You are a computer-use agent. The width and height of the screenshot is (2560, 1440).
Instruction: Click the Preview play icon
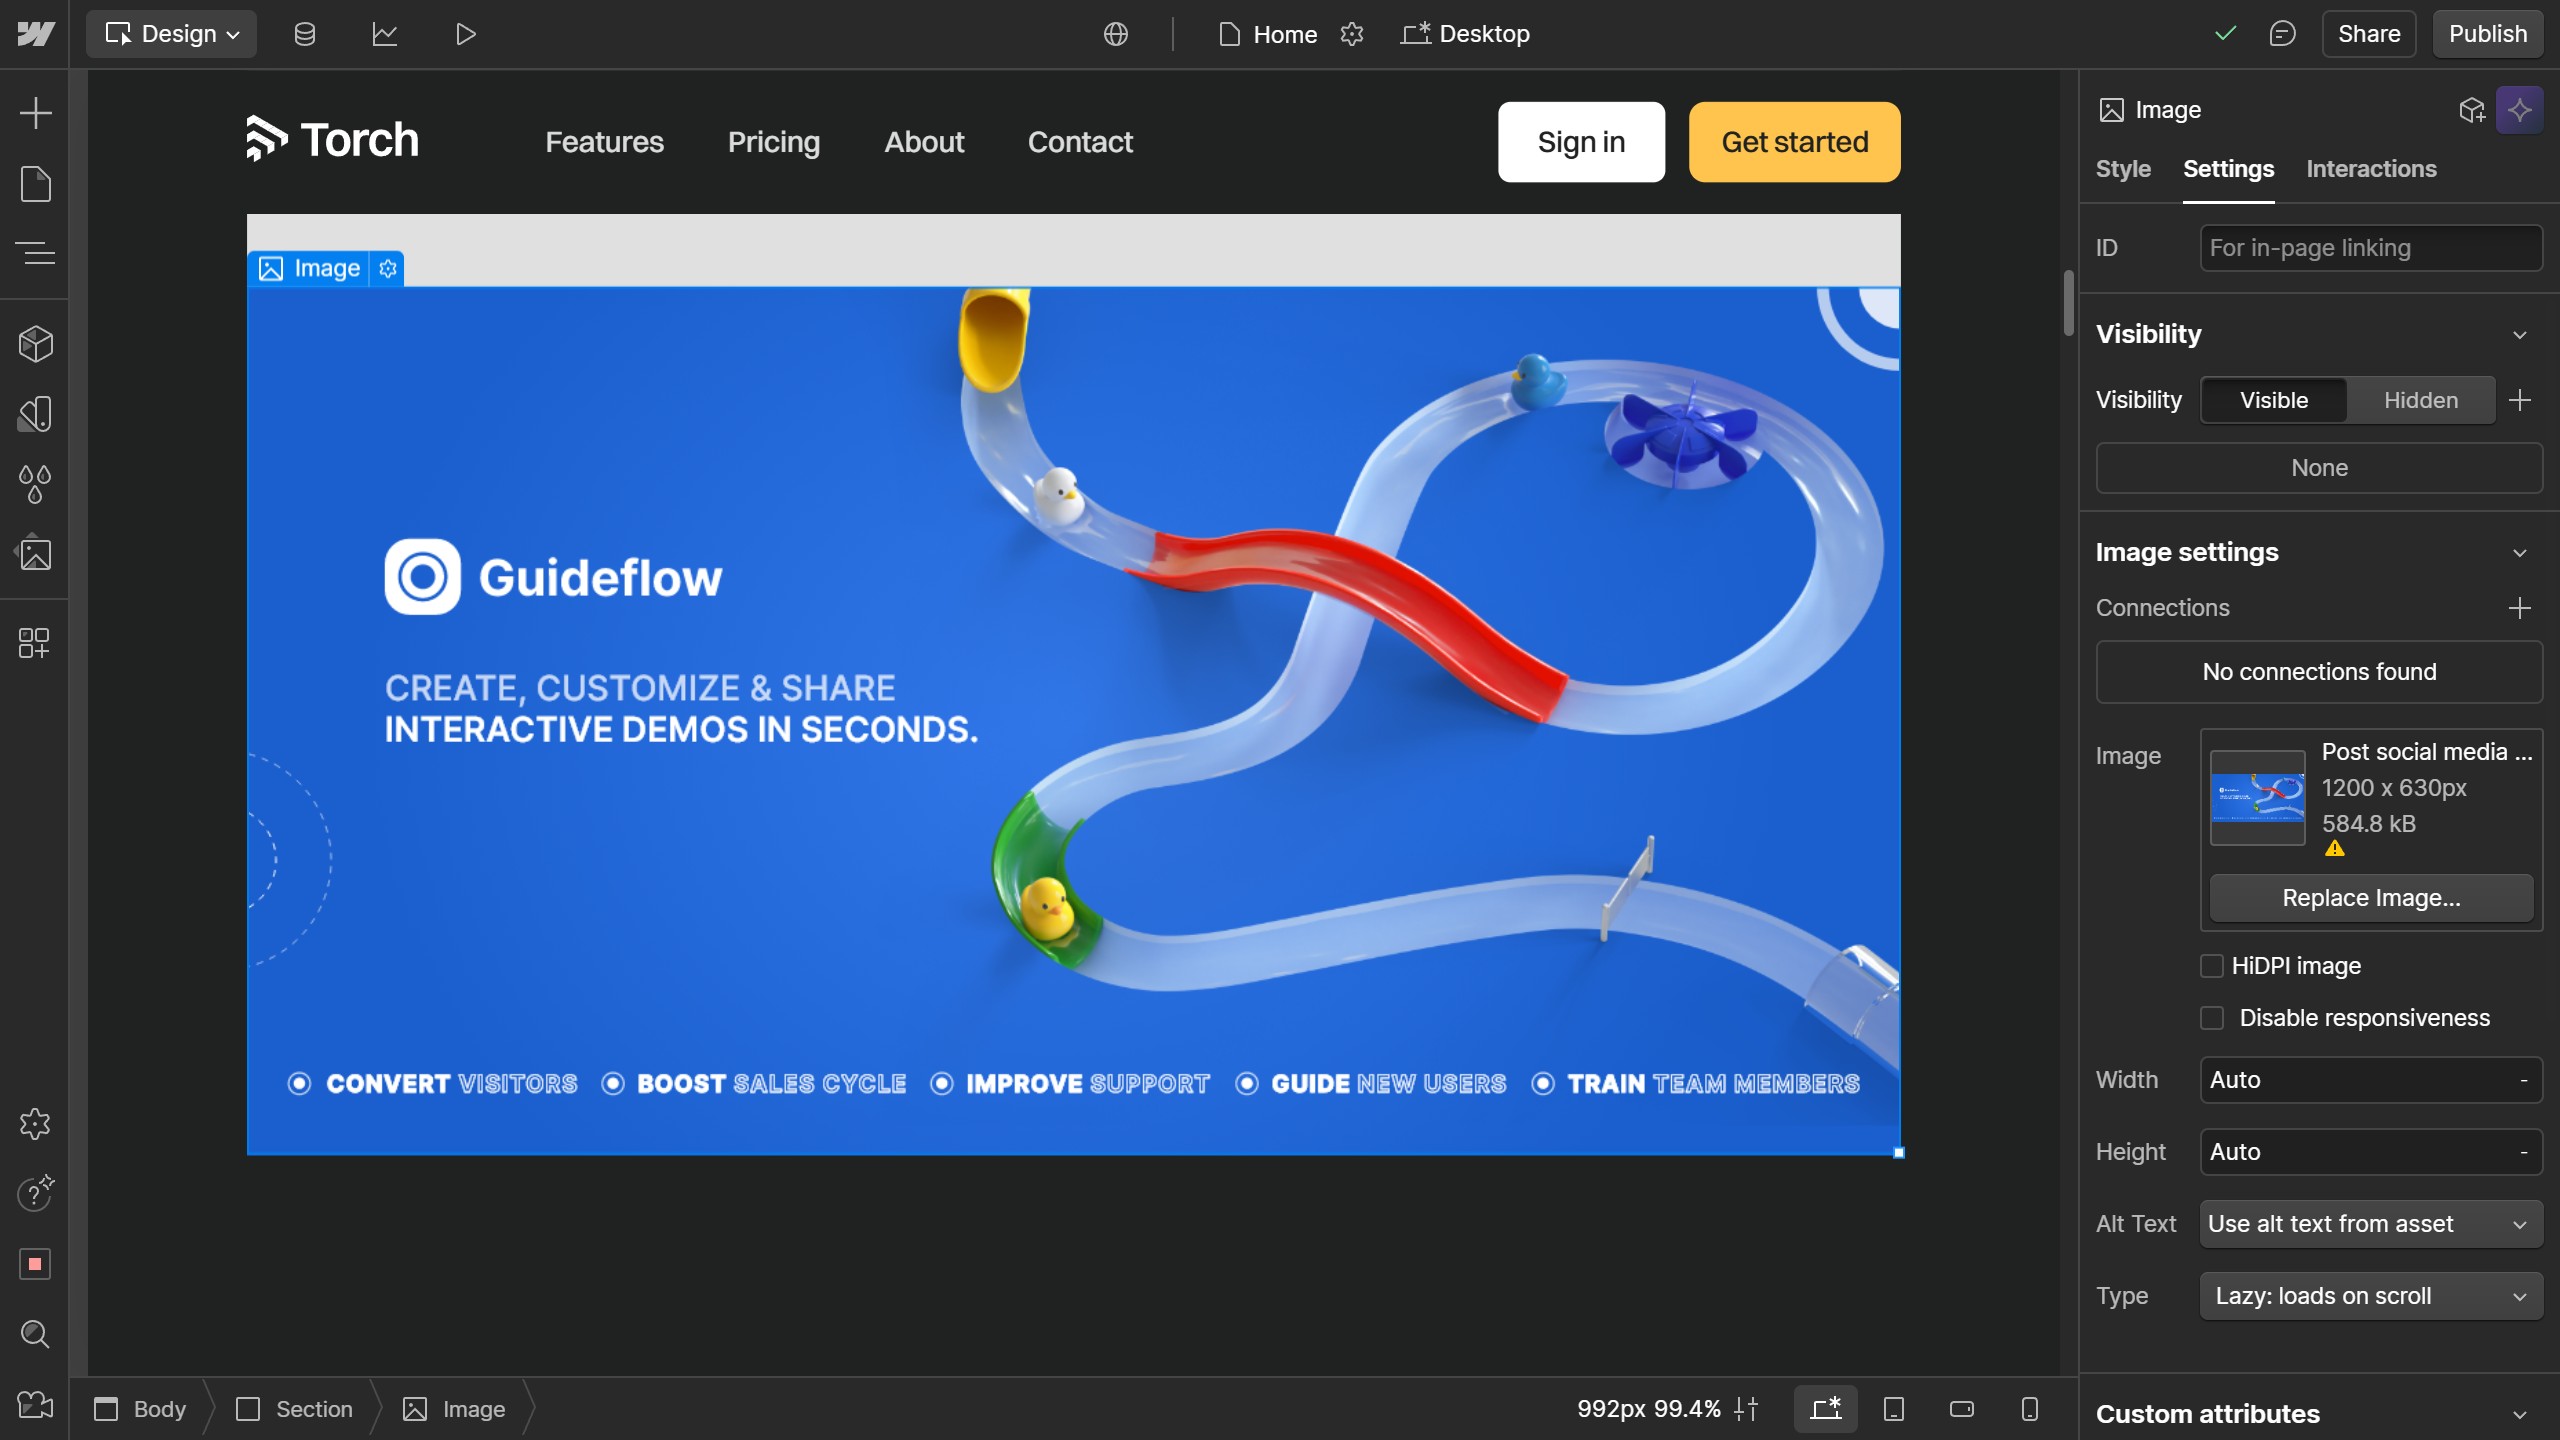(x=465, y=34)
